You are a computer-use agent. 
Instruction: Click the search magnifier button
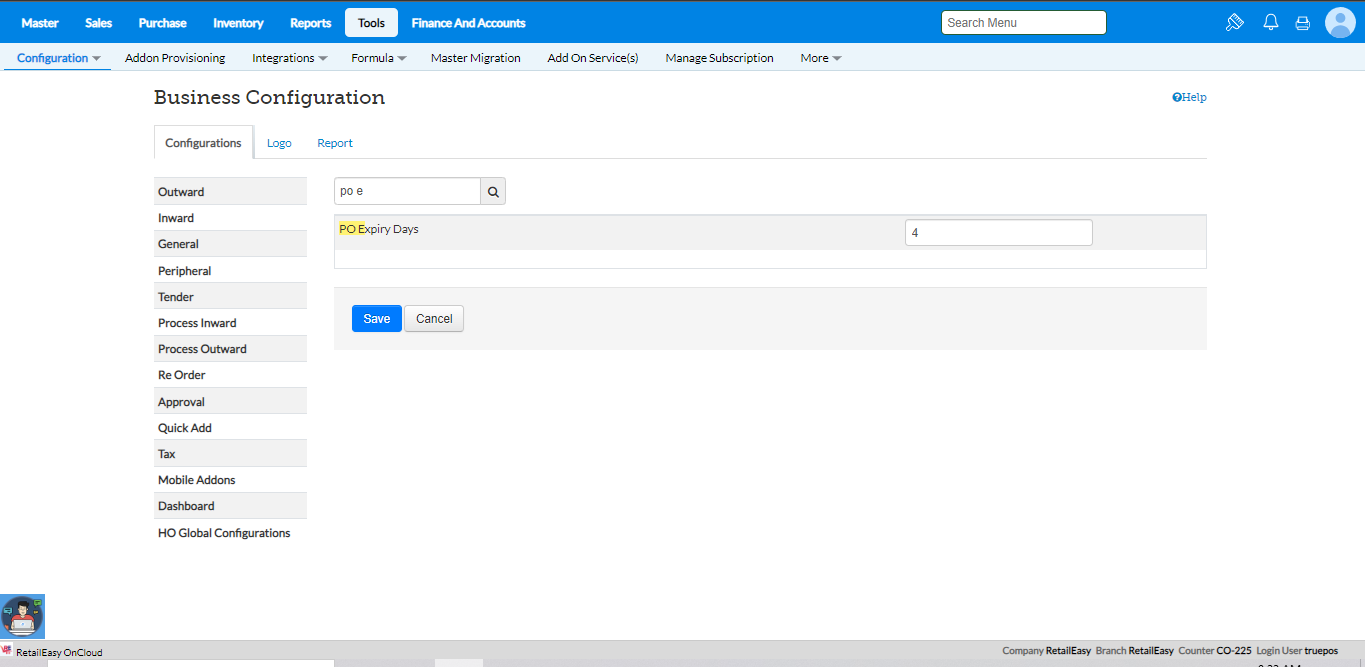click(493, 191)
